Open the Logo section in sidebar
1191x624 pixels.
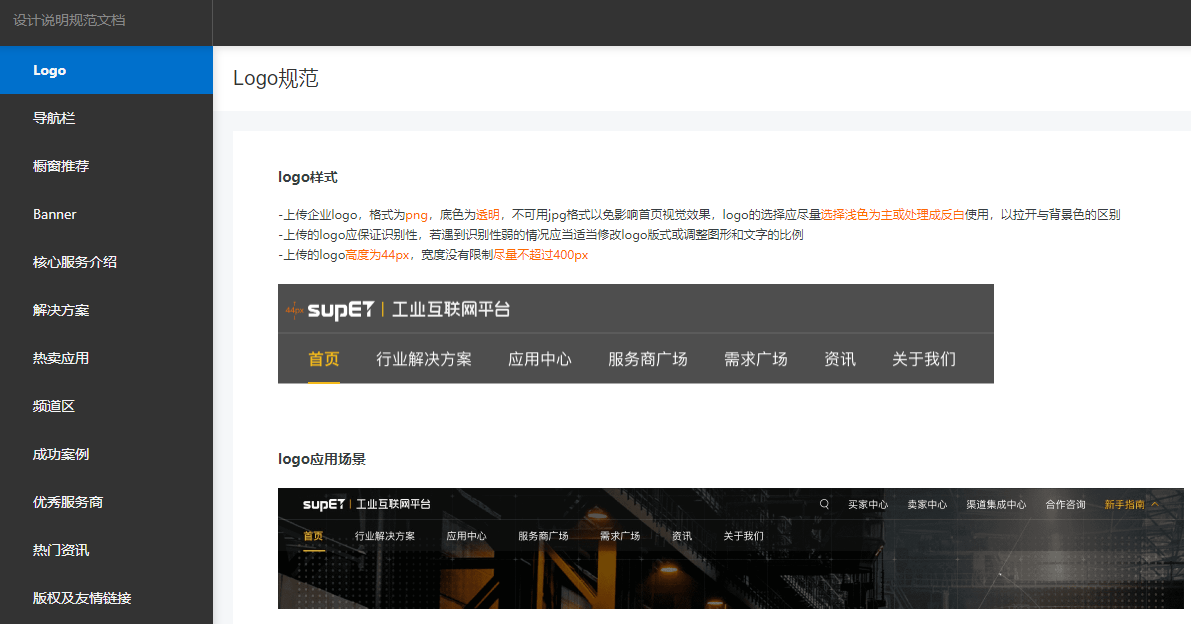[x=106, y=70]
